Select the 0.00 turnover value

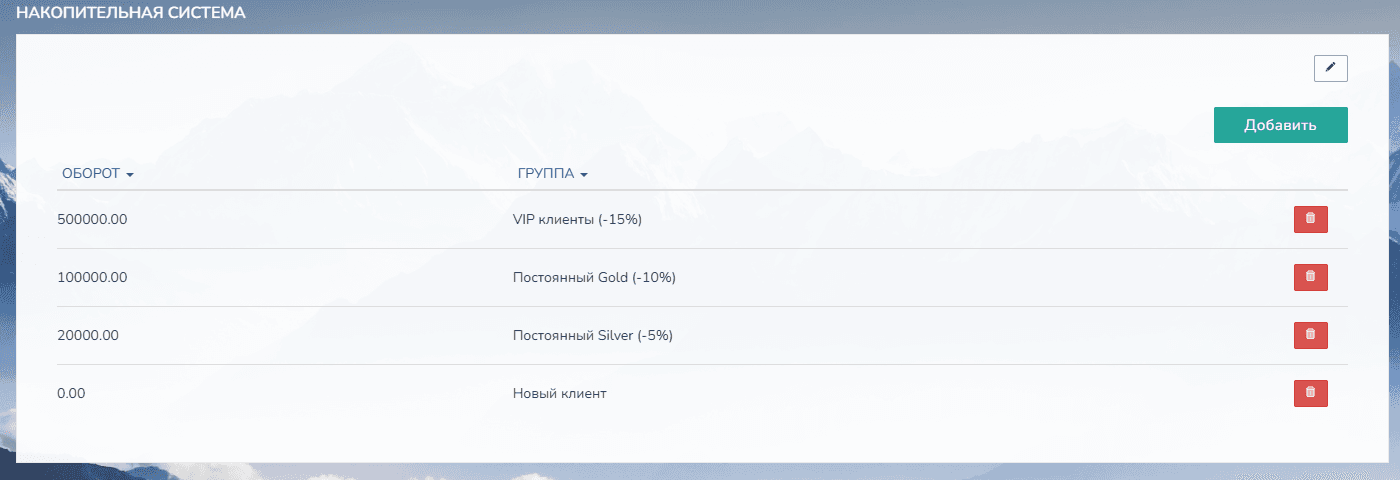click(x=73, y=393)
